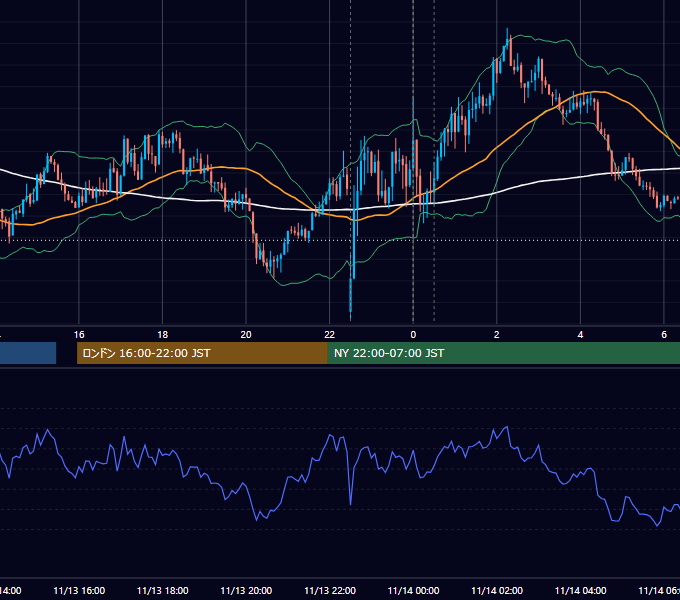This screenshot has height=600, width=680.
Task: Click the unlabeled blue session bar
Action: click(x=28, y=353)
